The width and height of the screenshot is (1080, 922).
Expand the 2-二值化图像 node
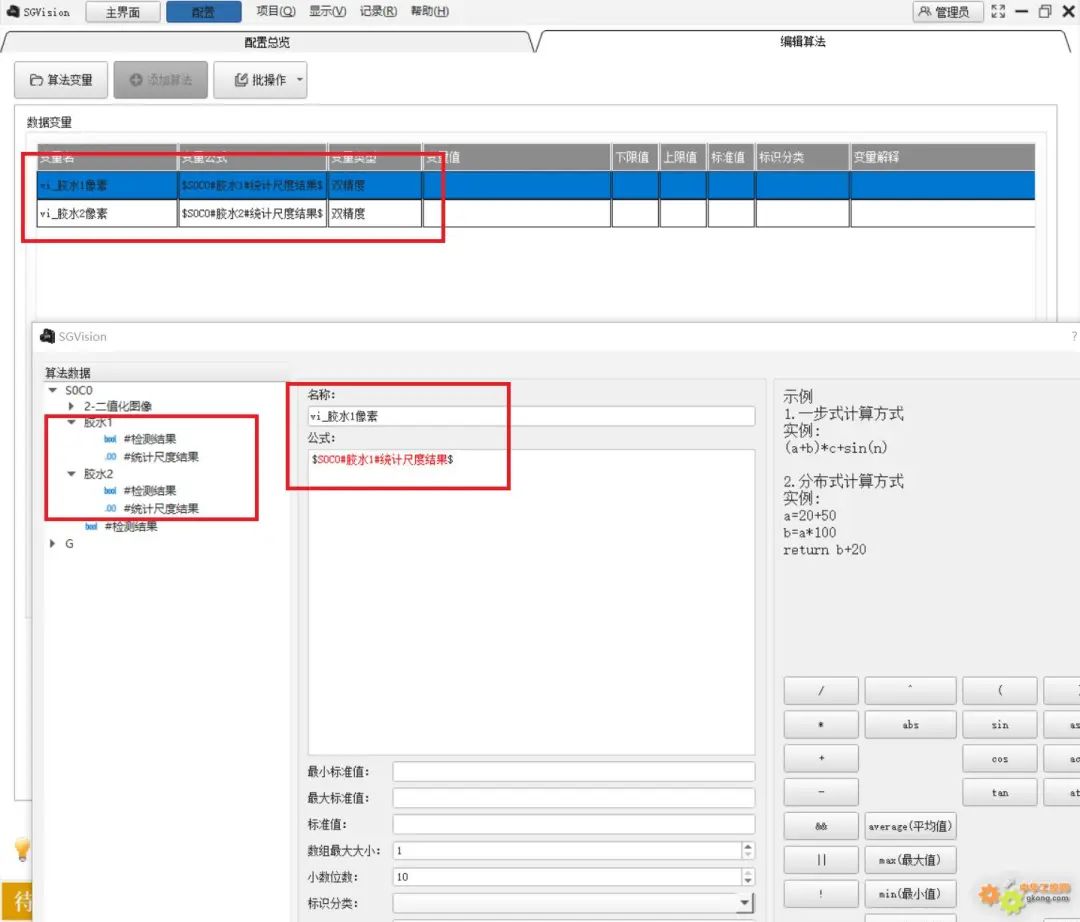tap(70, 405)
